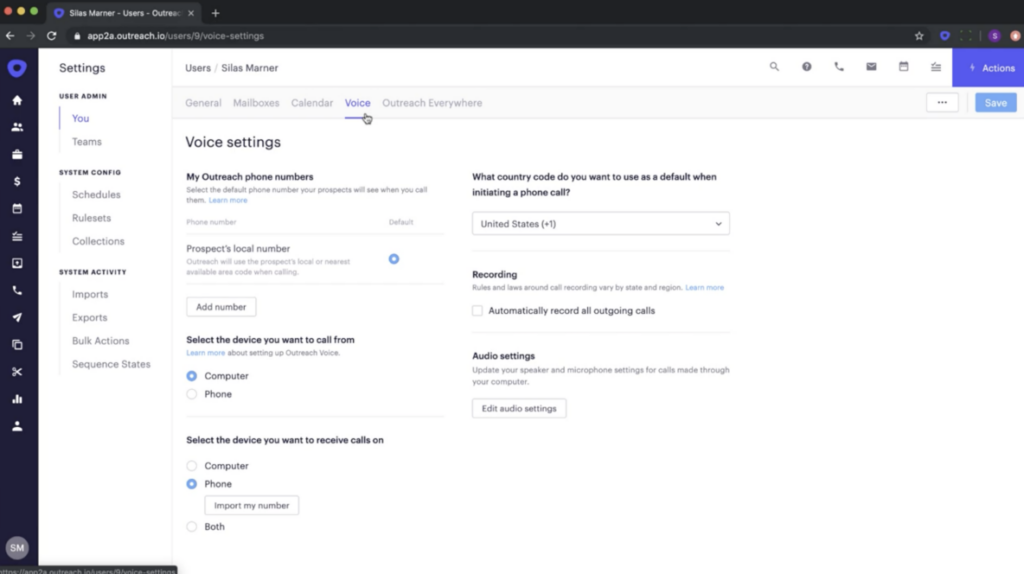This screenshot has height=574, width=1024.
Task: Select Both to receive calls on
Action: pyautogui.click(x=191, y=527)
